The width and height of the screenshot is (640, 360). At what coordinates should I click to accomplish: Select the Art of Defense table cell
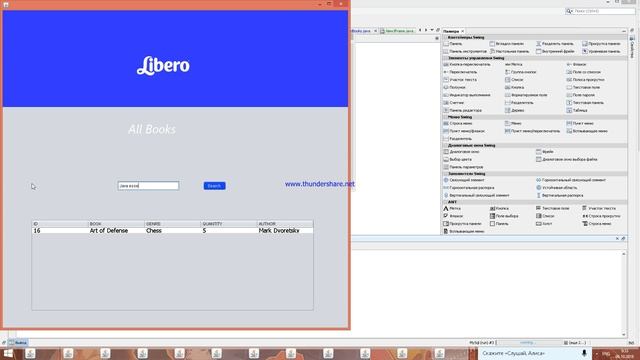pos(116,231)
